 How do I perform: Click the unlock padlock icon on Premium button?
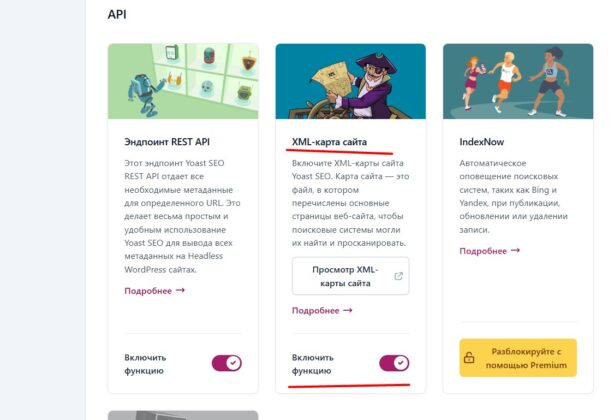click(x=469, y=358)
